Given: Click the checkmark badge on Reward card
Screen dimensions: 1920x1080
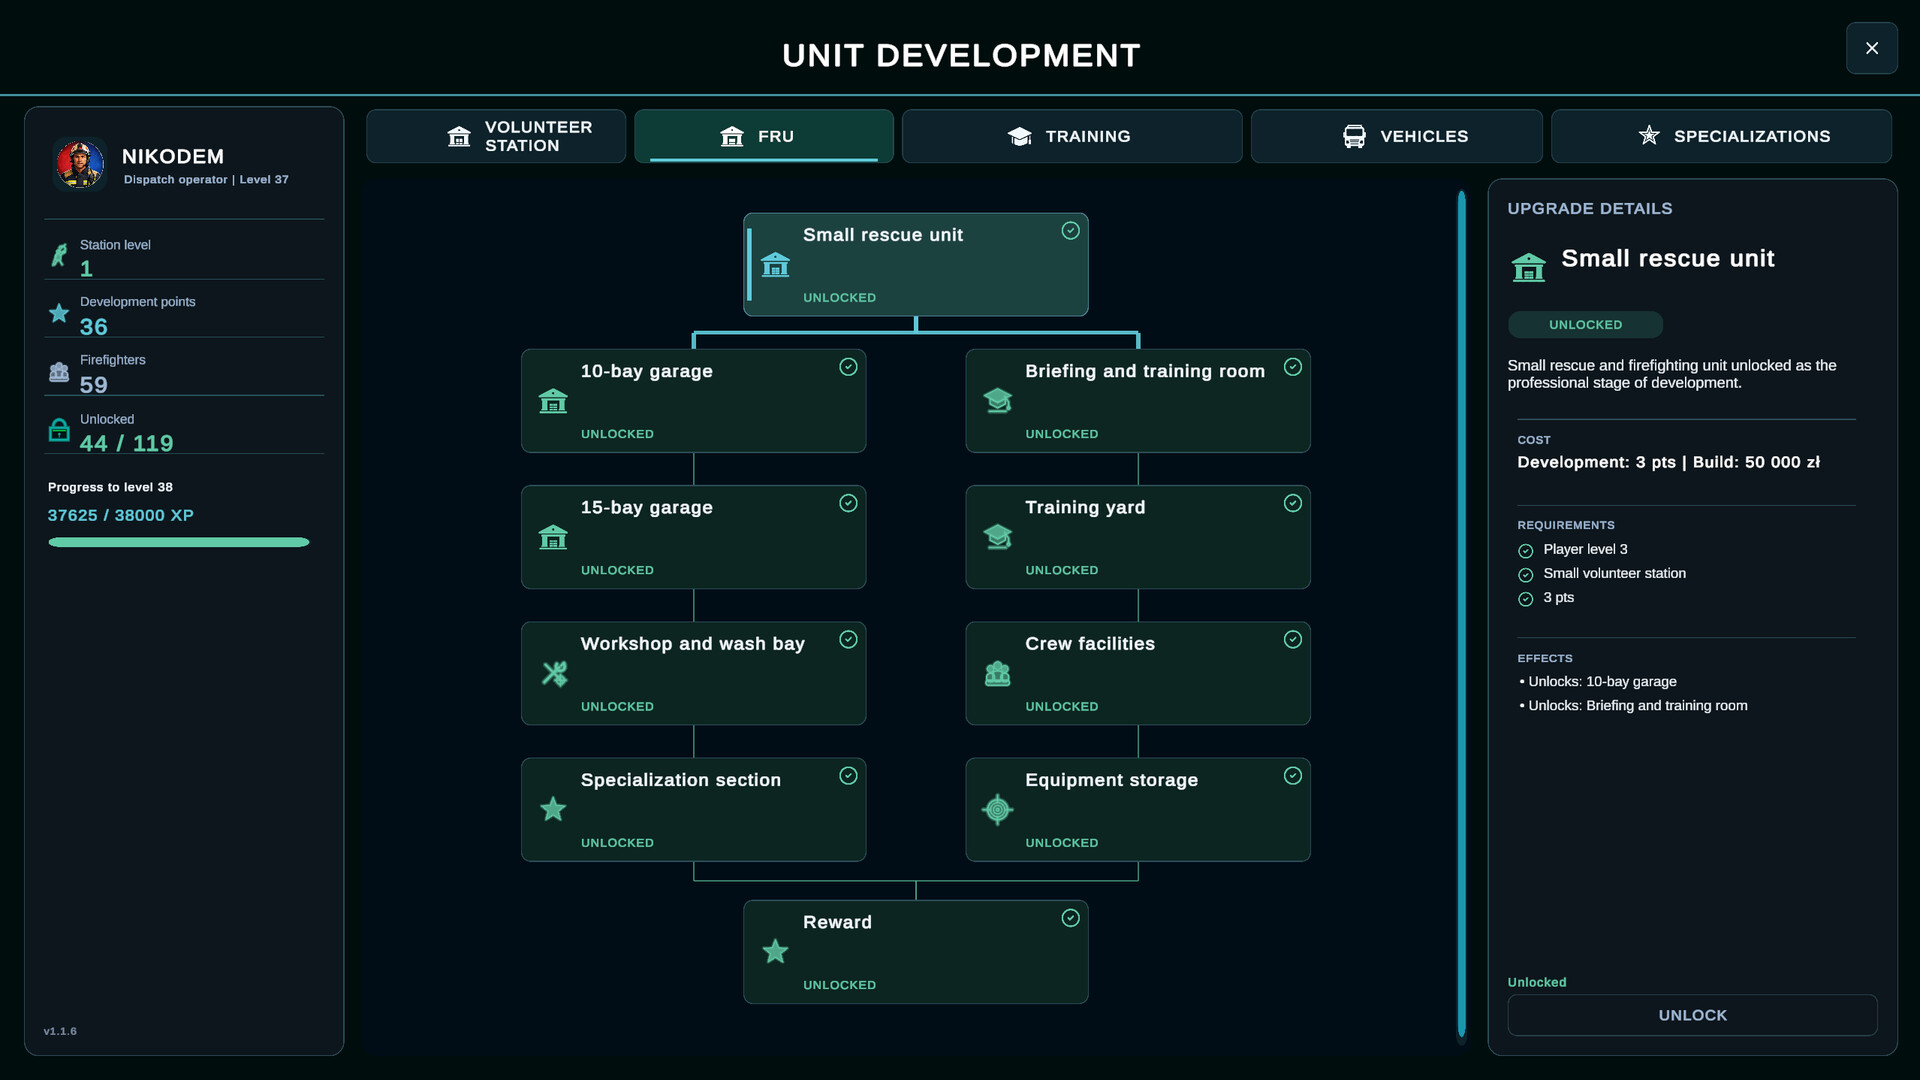Looking at the screenshot, I should pyautogui.click(x=1070, y=918).
